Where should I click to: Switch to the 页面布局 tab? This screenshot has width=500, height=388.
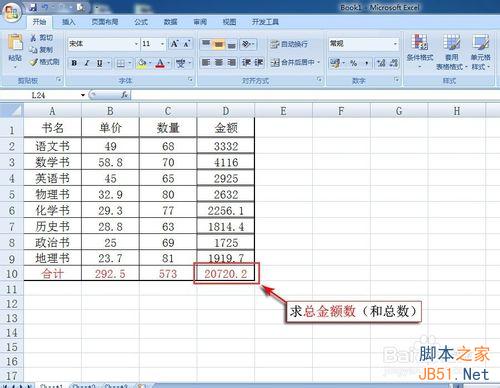click(105, 22)
